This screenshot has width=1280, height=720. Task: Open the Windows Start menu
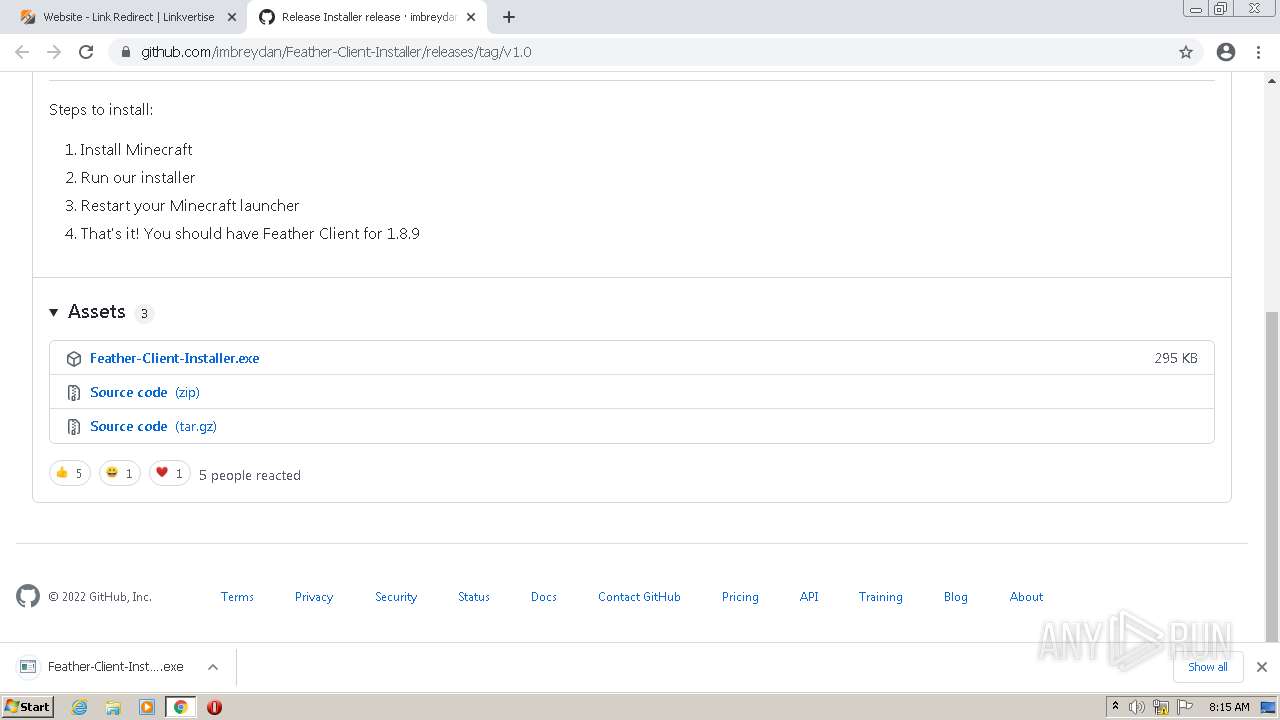(x=27, y=706)
